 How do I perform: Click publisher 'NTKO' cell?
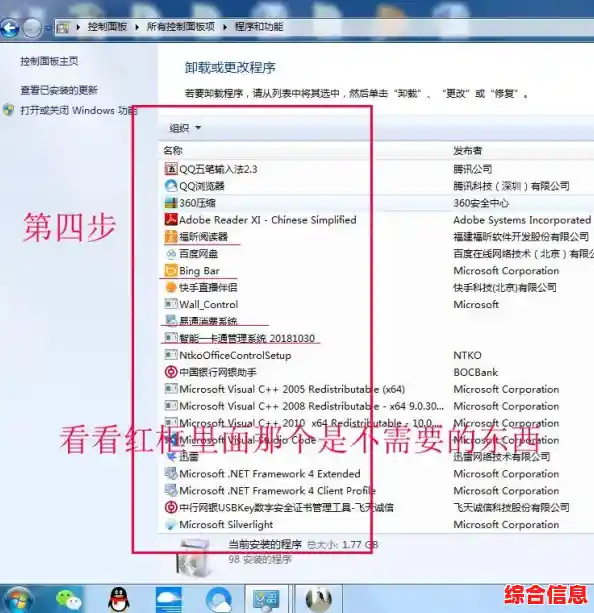click(x=467, y=355)
